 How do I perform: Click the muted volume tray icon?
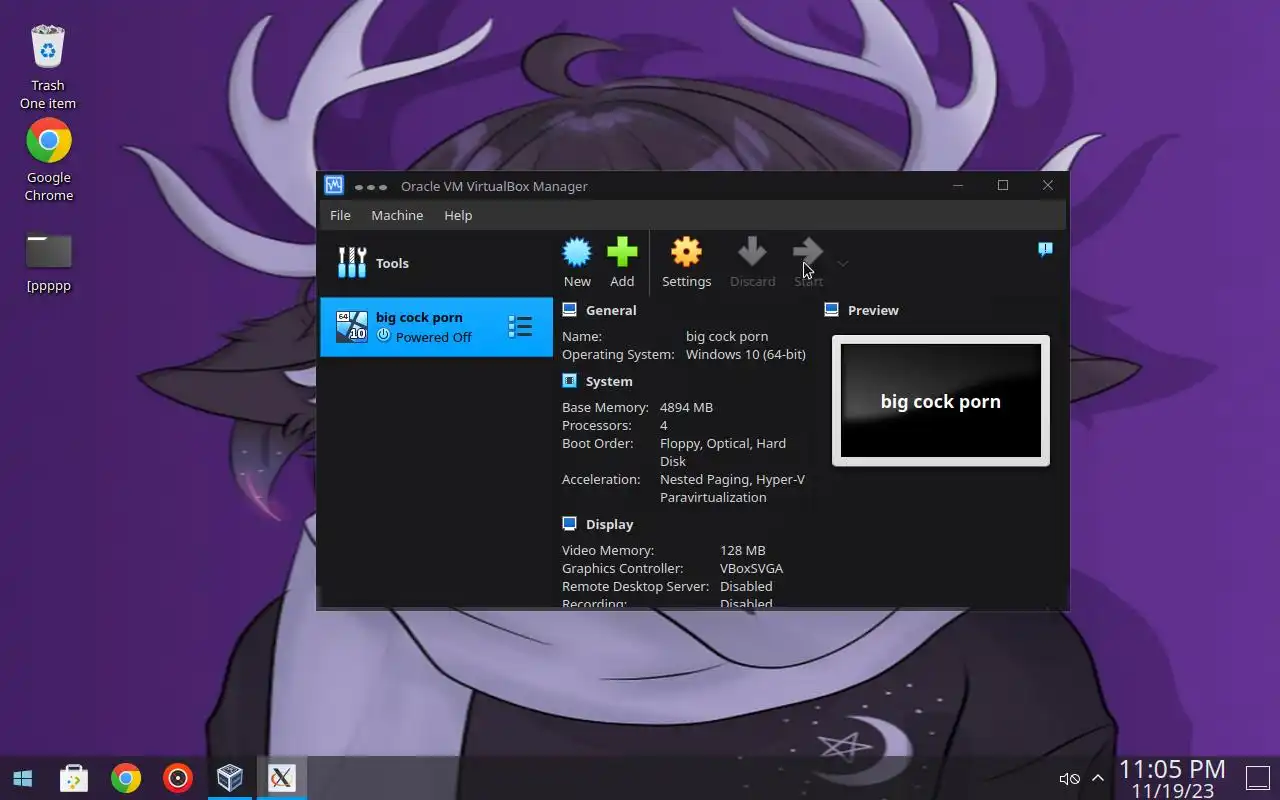pyautogui.click(x=1069, y=778)
